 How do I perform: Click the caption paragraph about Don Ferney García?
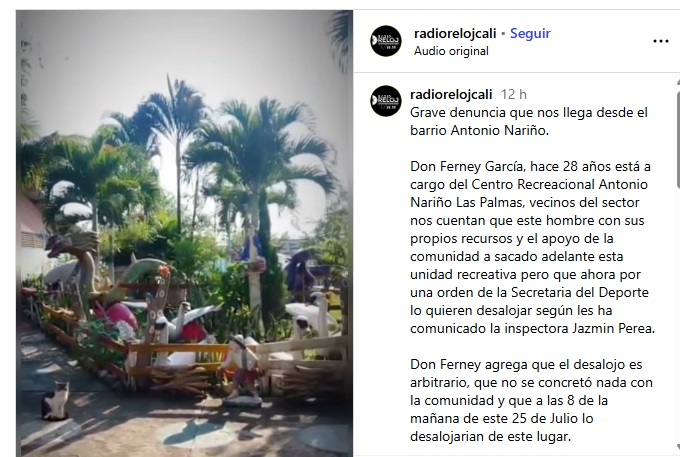[x=532, y=247]
